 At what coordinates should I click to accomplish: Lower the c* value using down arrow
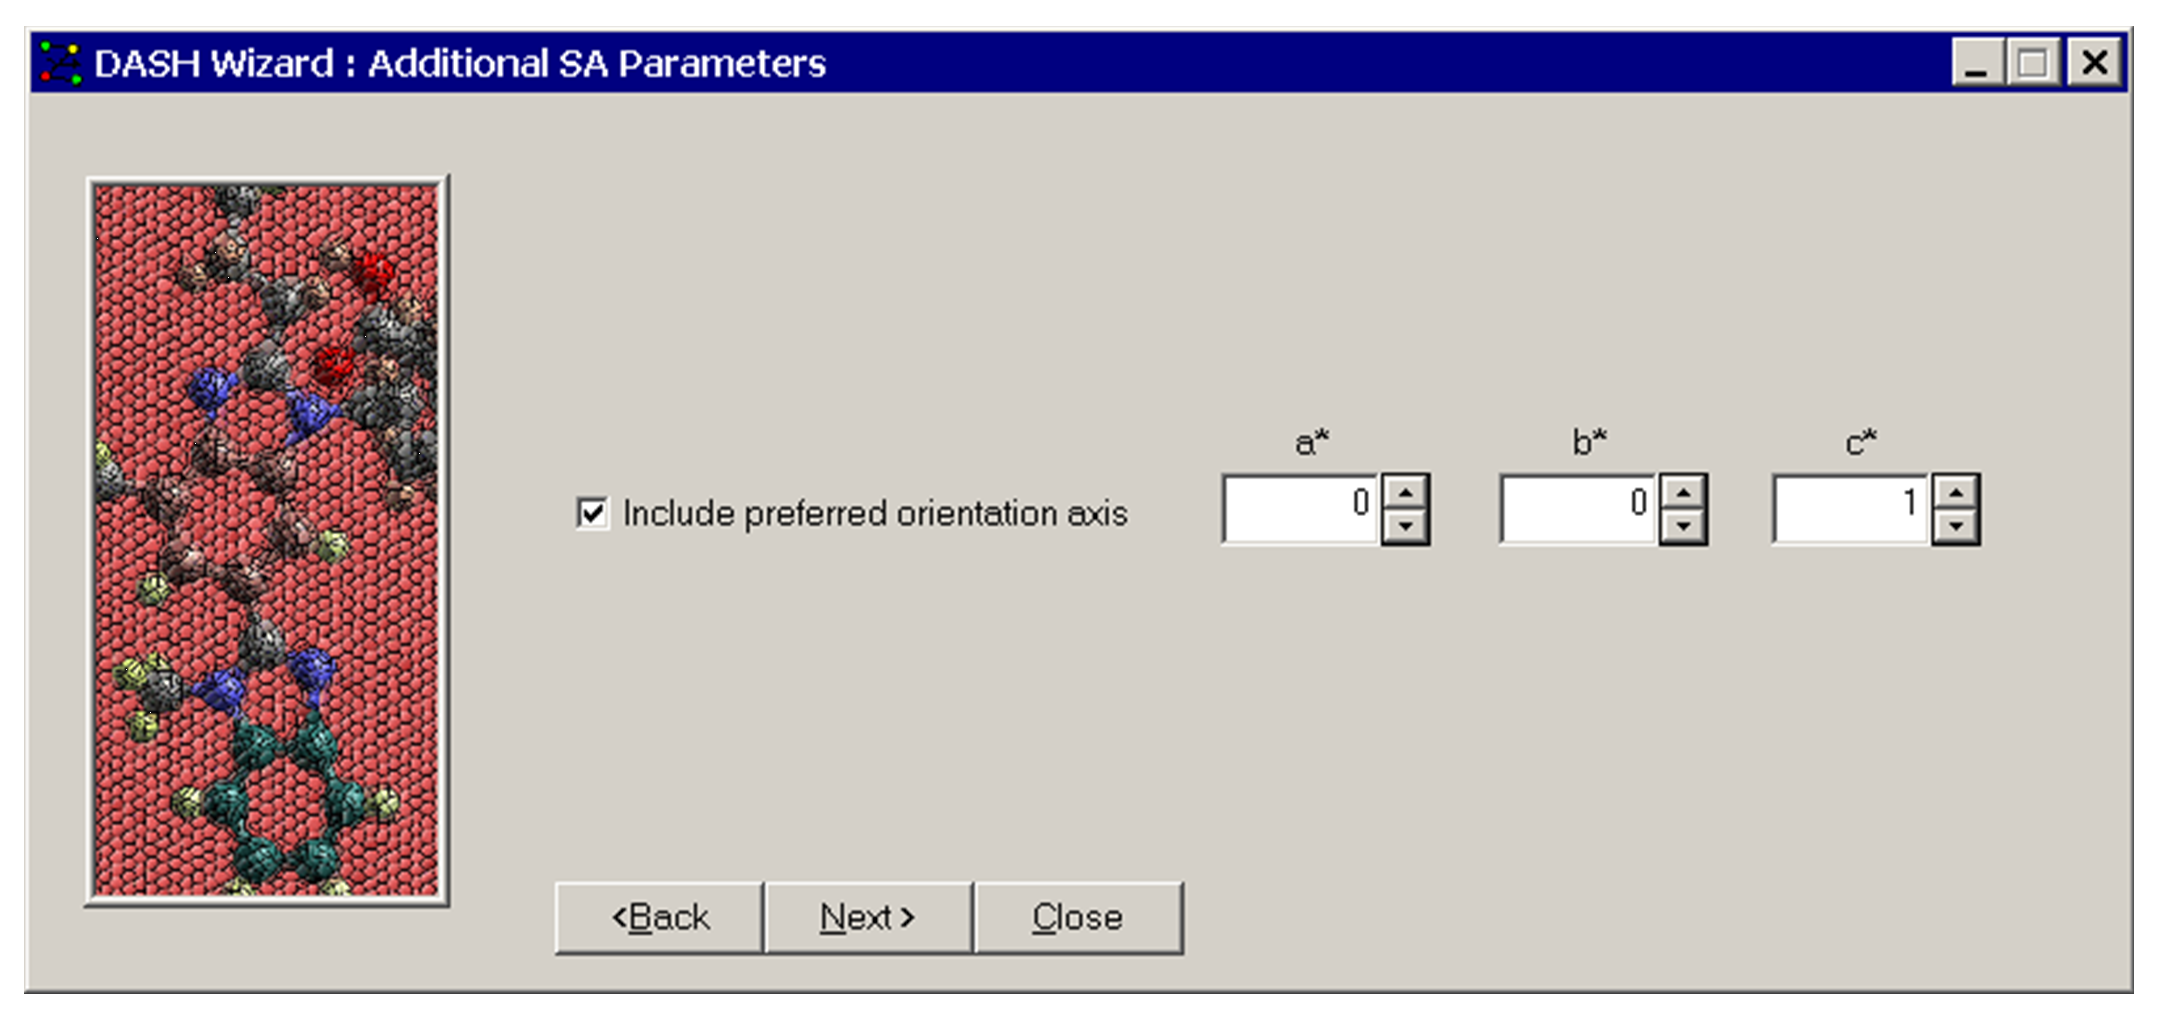click(x=1956, y=526)
